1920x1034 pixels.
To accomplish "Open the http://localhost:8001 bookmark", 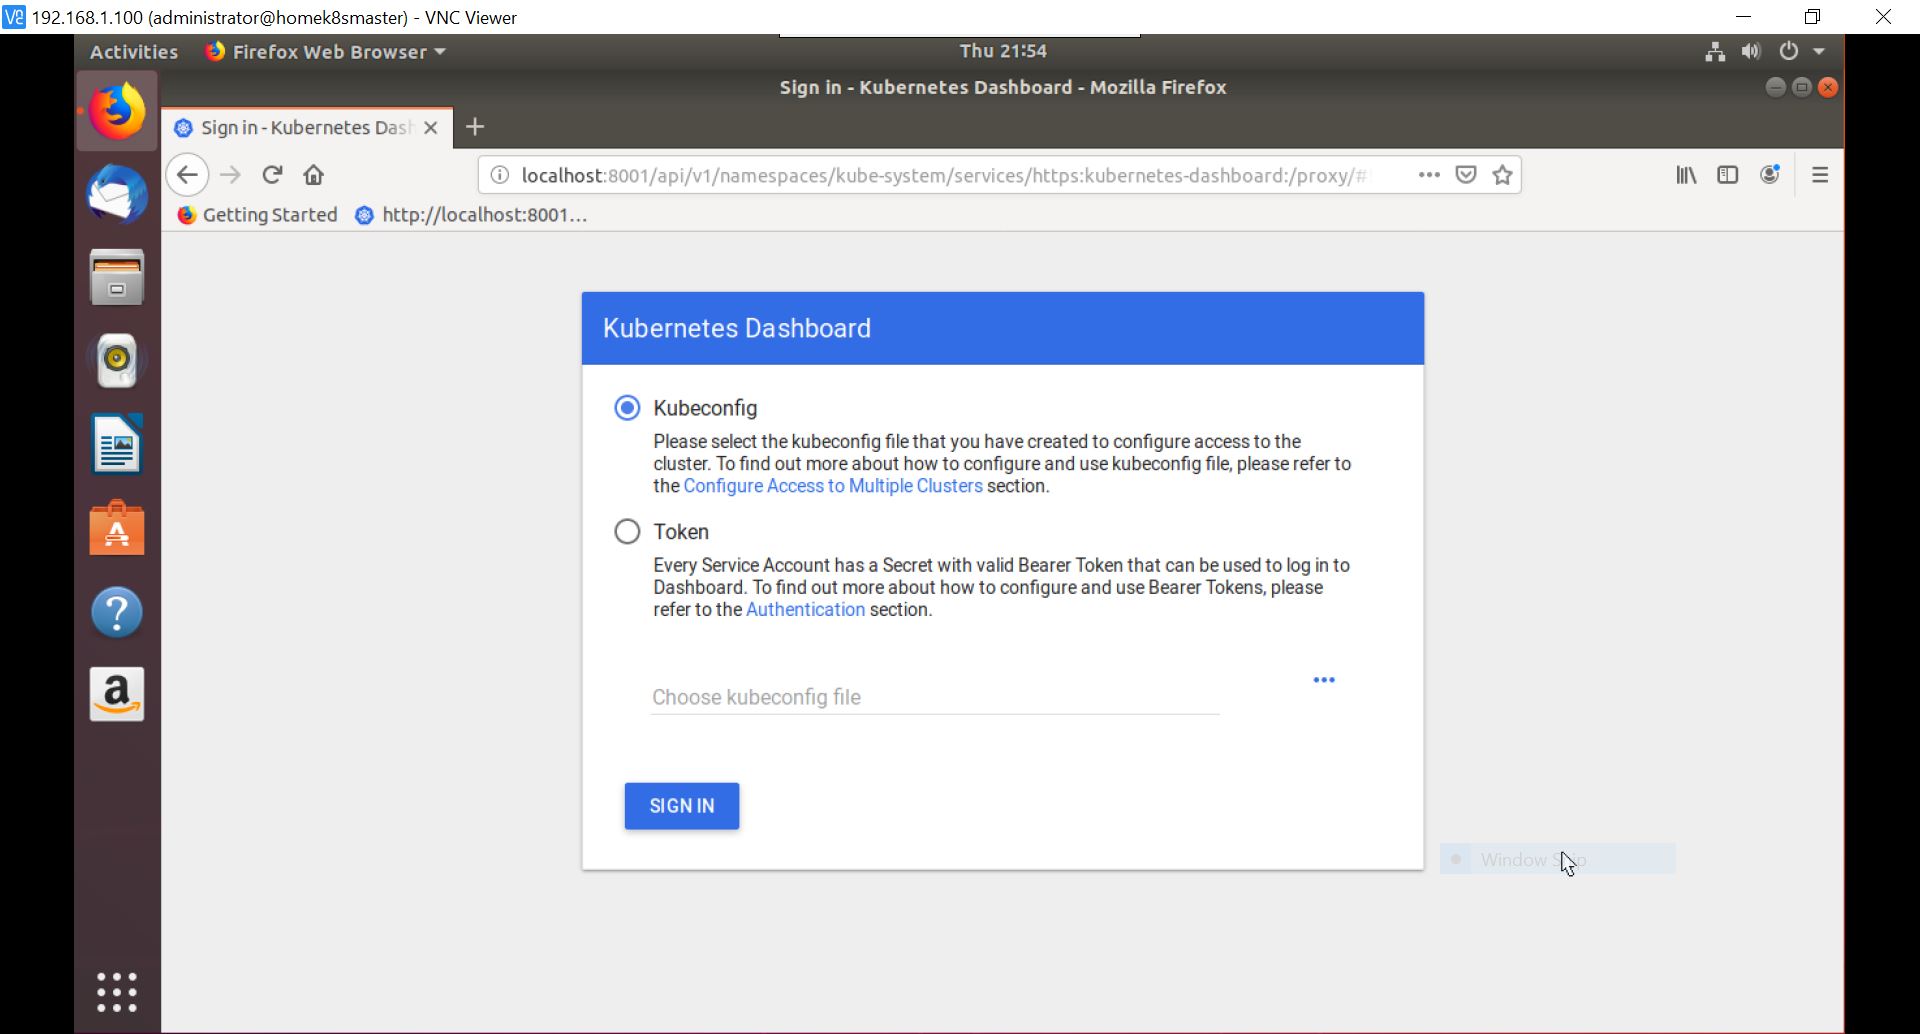I will coord(471,215).
